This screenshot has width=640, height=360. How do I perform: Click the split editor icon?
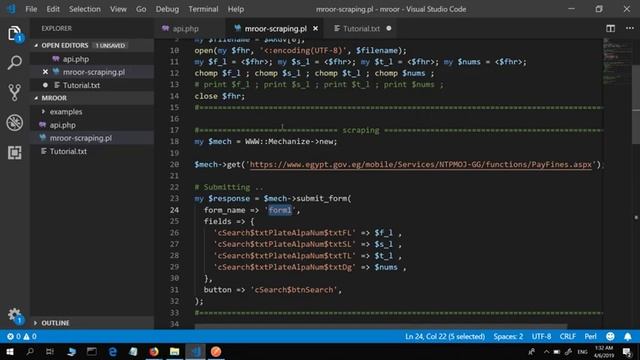tap(610, 29)
